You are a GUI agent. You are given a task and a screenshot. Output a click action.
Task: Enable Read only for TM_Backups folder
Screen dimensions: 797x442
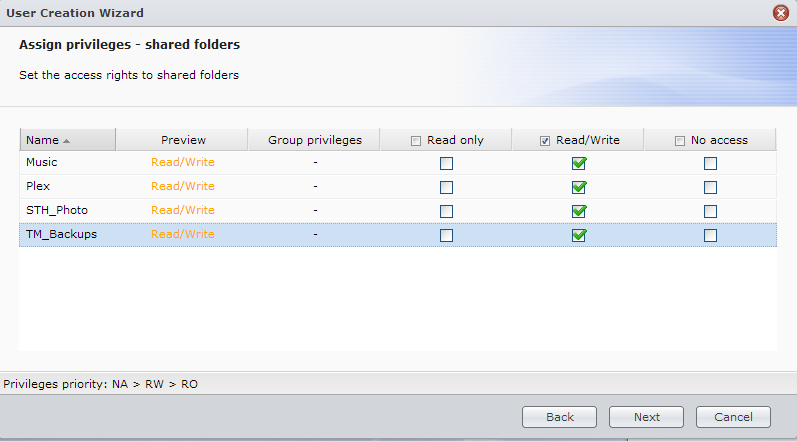coord(446,235)
